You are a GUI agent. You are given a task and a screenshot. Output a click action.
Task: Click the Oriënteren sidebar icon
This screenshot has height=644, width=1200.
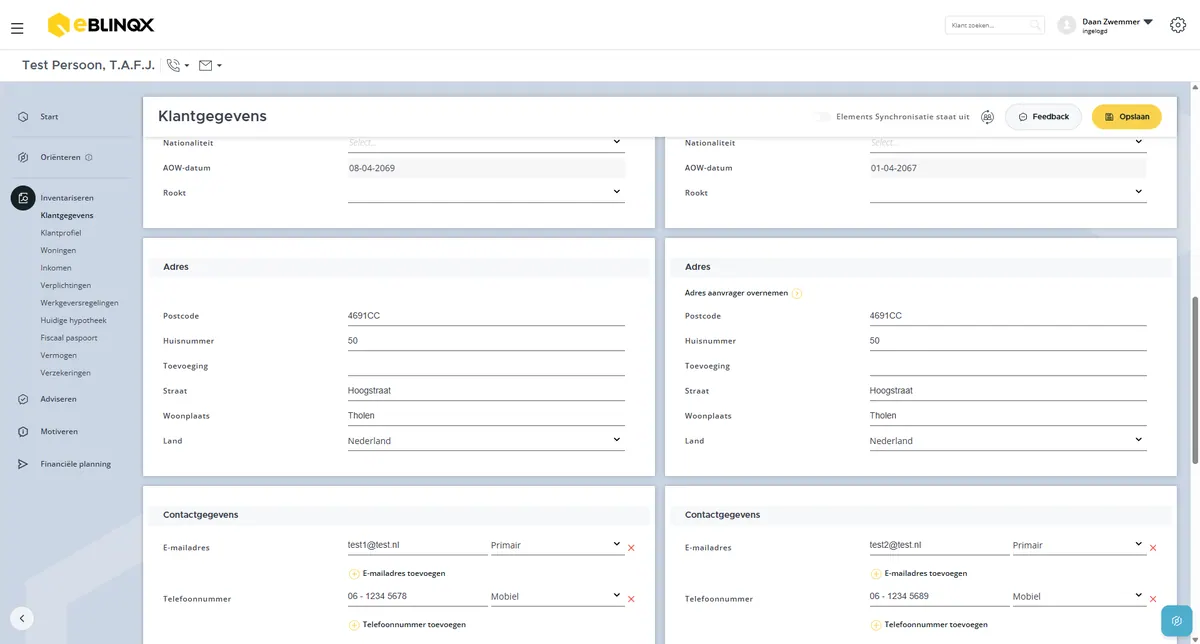coord(23,157)
